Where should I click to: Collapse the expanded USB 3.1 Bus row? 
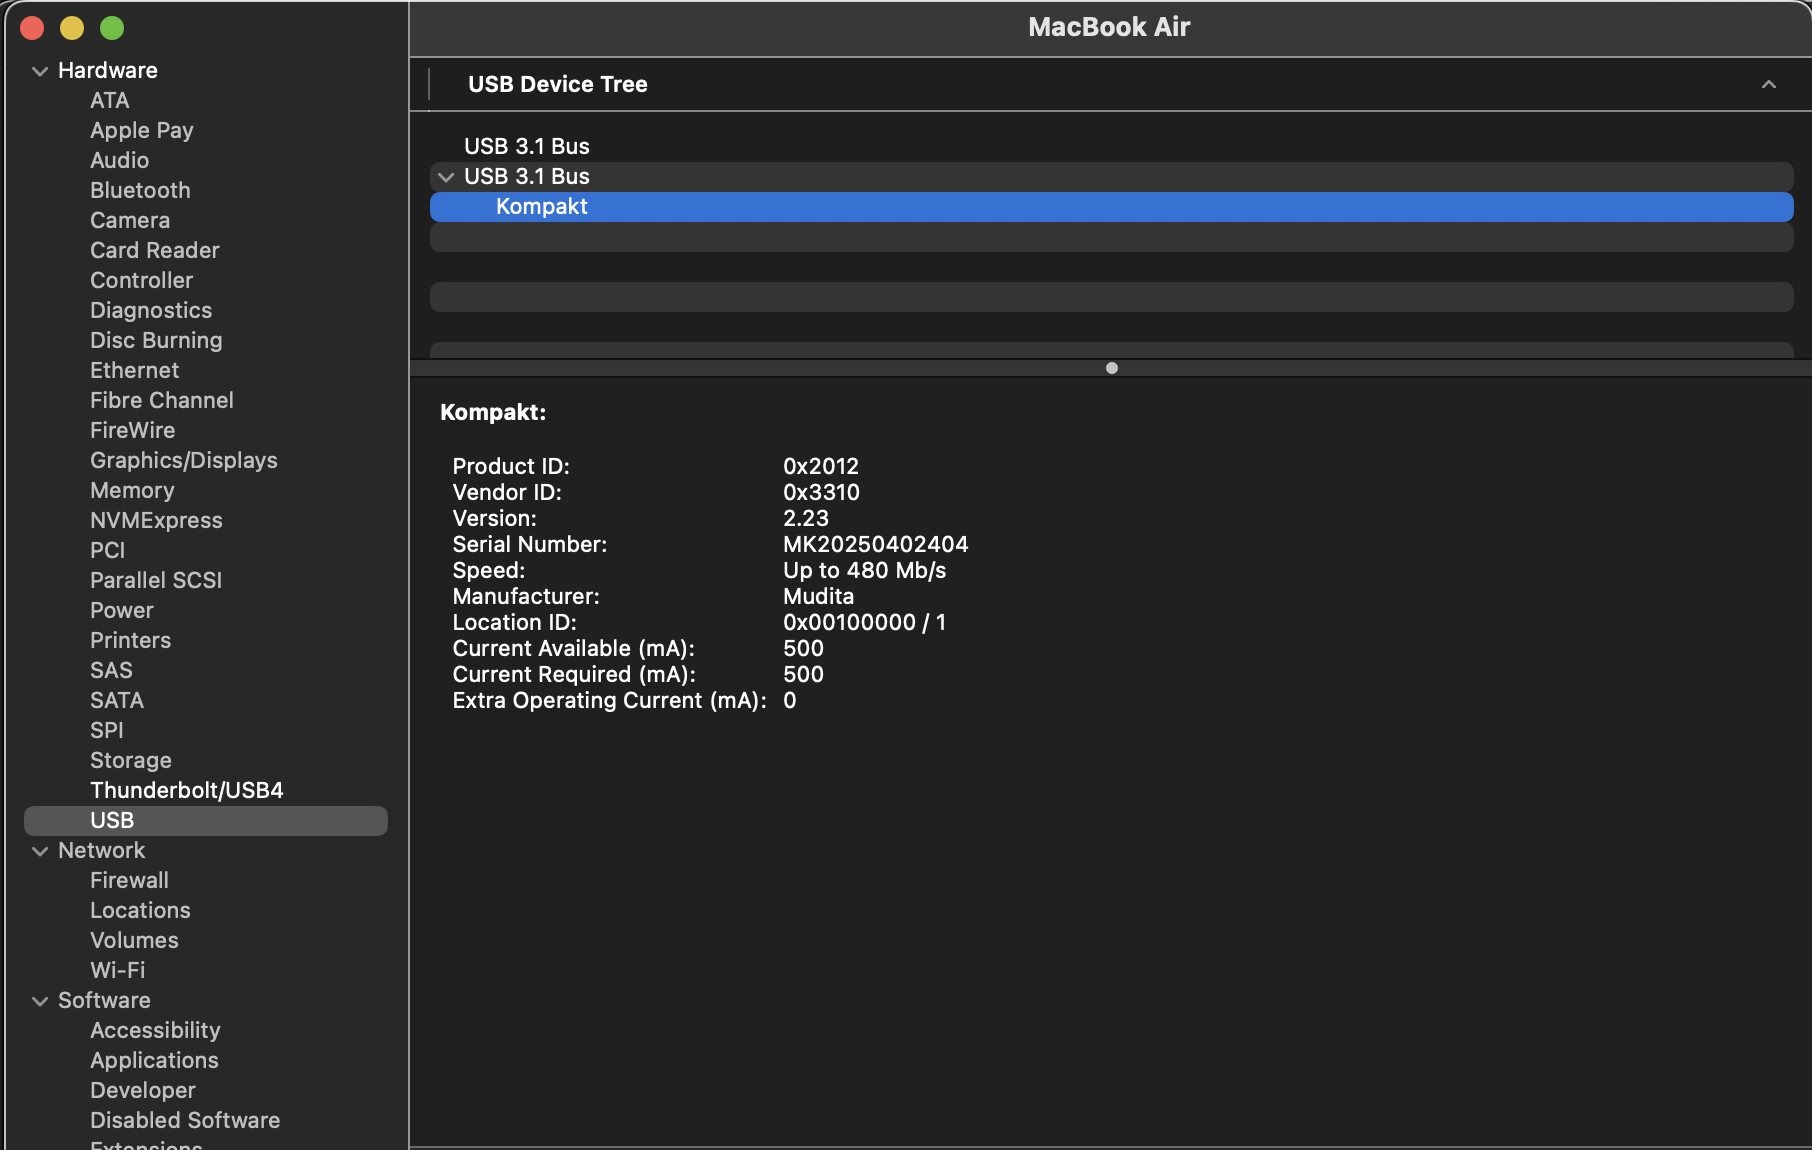(x=446, y=177)
